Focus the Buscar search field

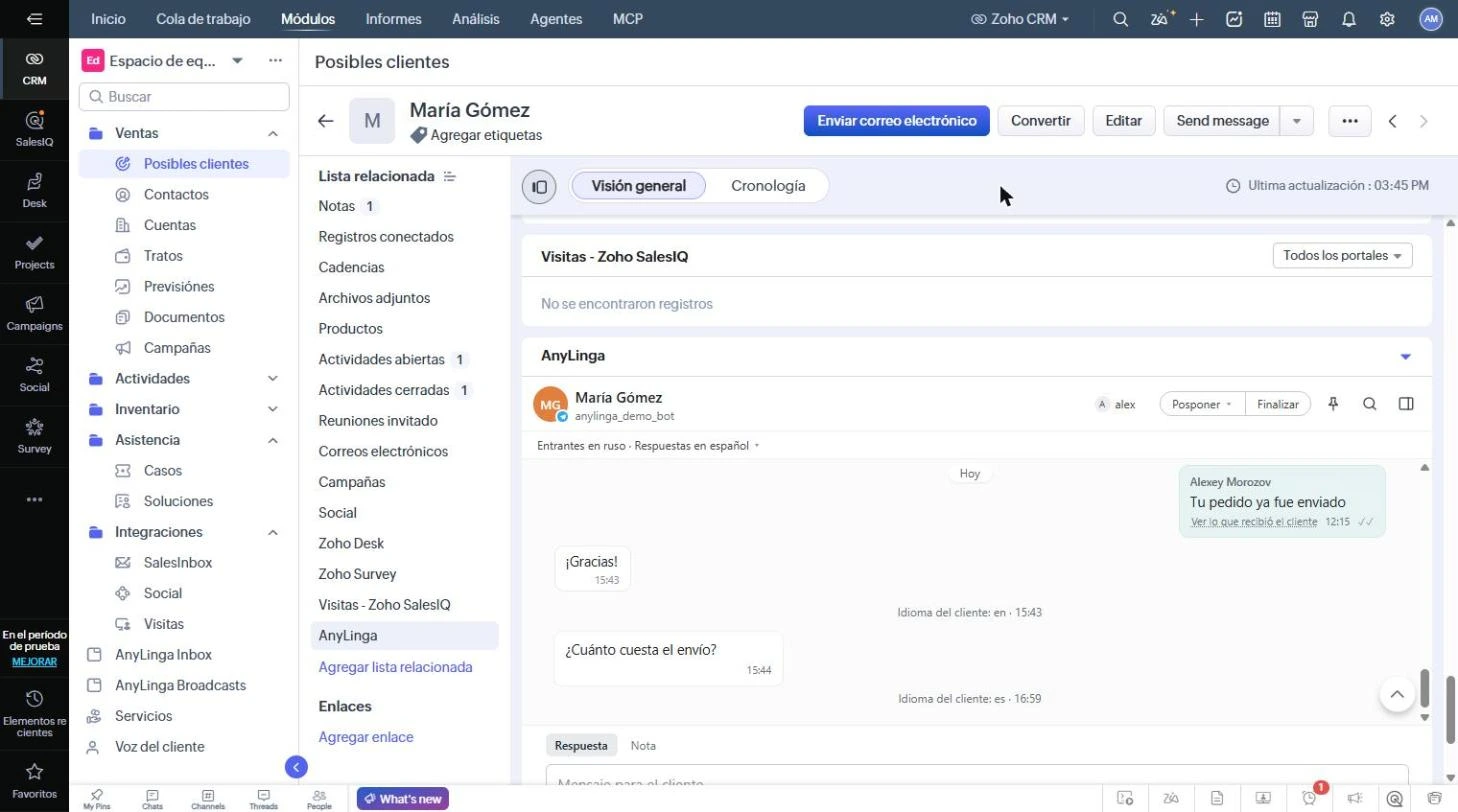coord(184,97)
